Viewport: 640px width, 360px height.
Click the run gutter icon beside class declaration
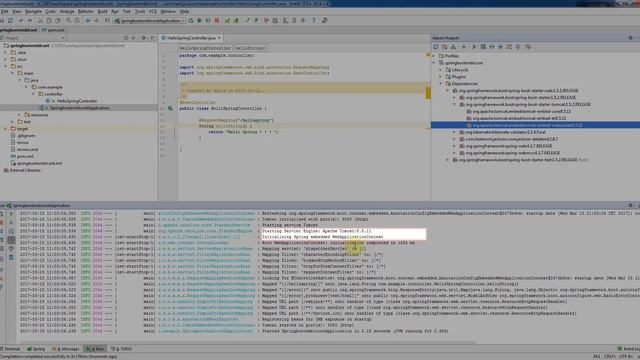(x=170, y=108)
